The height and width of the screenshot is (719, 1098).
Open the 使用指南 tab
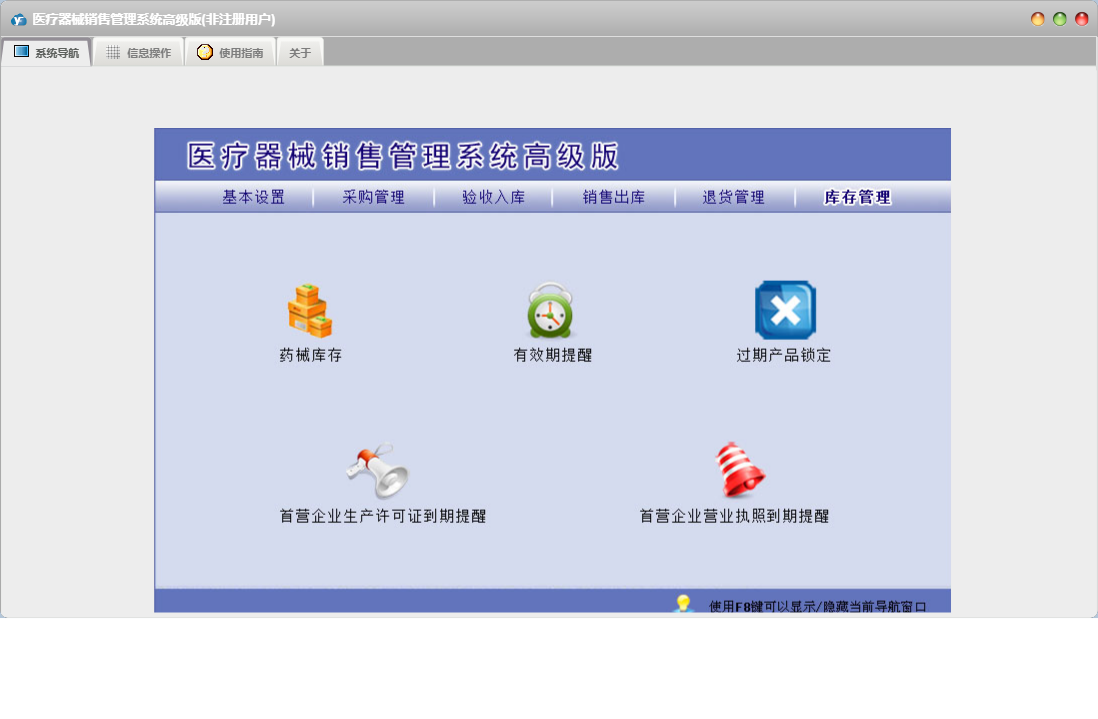(230, 52)
